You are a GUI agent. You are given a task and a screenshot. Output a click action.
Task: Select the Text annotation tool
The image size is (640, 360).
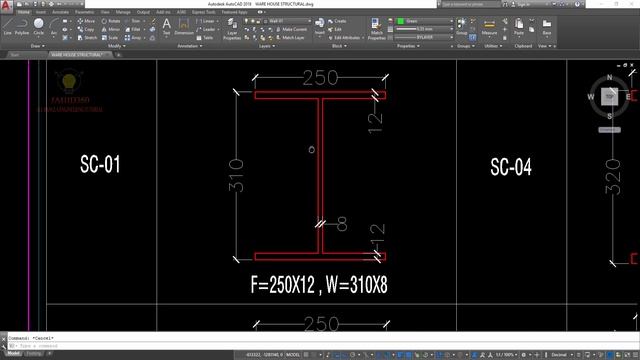[167, 27]
